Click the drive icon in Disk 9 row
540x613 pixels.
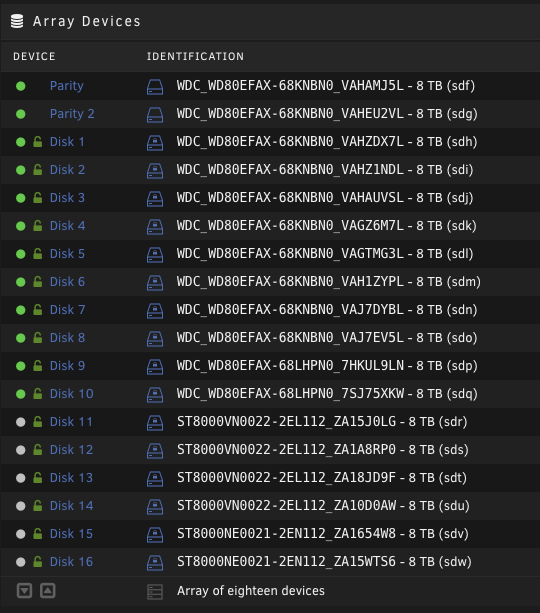[x=155, y=366]
